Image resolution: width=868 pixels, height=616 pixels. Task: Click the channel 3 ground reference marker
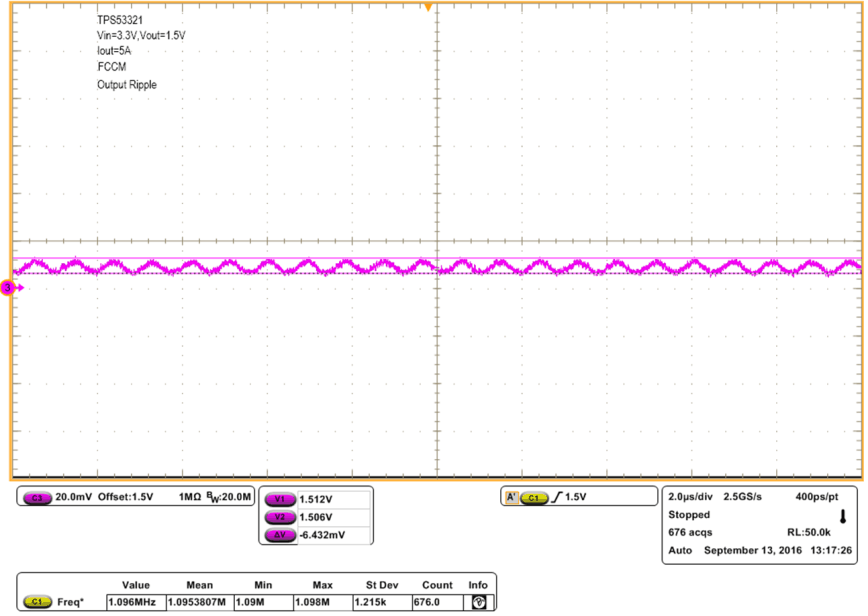tap(8, 288)
